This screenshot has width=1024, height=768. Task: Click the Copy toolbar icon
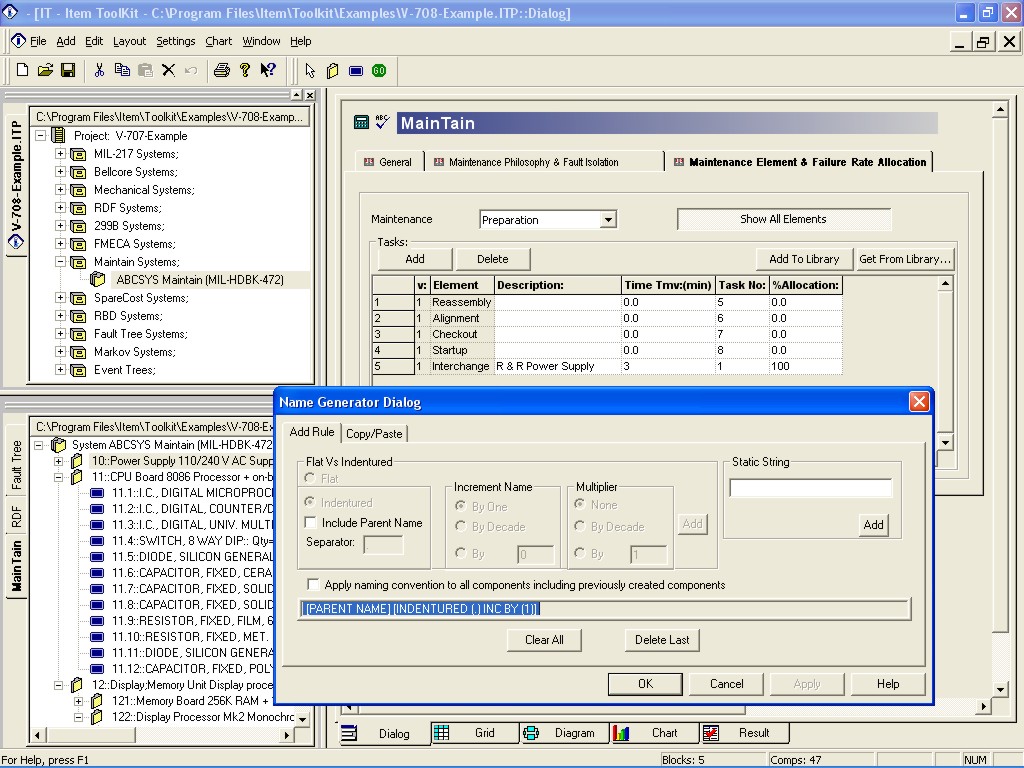coord(122,70)
